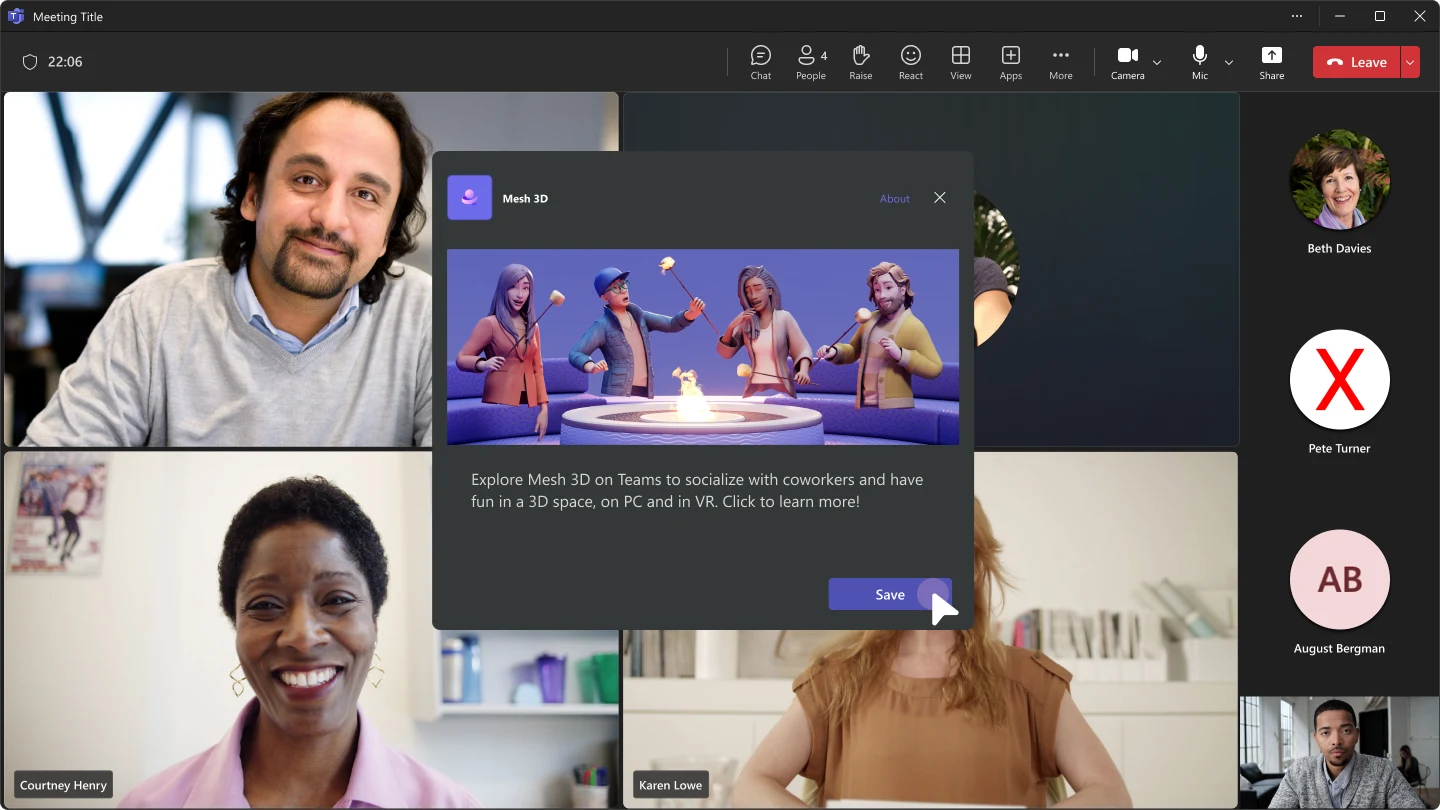This screenshot has height=810, width=1440.
Task: Click the Pete Turner name text
Action: [x=1340, y=448]
